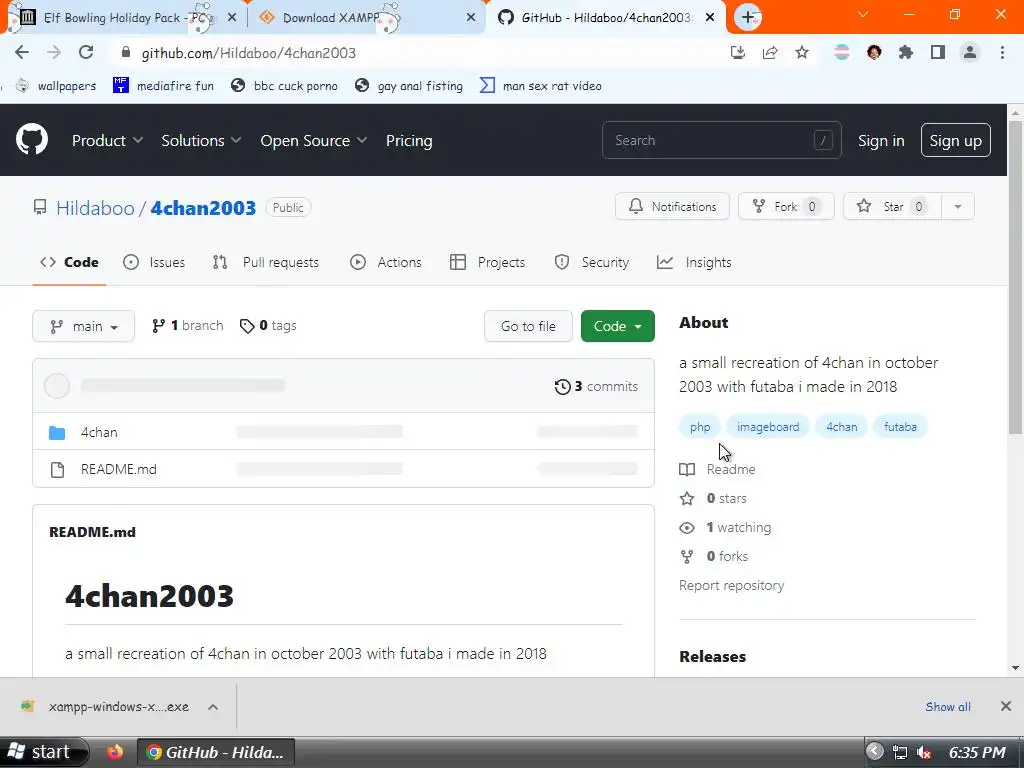Go back to the previous page
This screenshot has width=1024, height=768.
pyautogui.click(x=22, y=53)
